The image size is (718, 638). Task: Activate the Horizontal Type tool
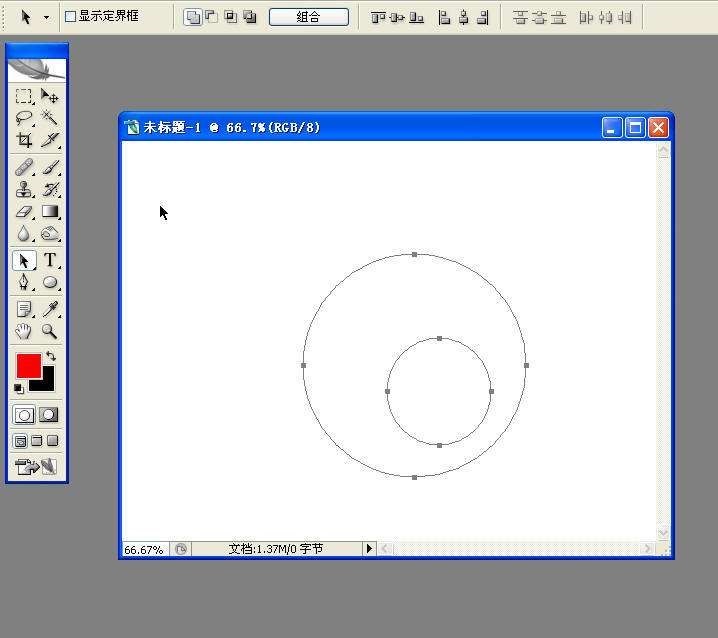[49, 261]
